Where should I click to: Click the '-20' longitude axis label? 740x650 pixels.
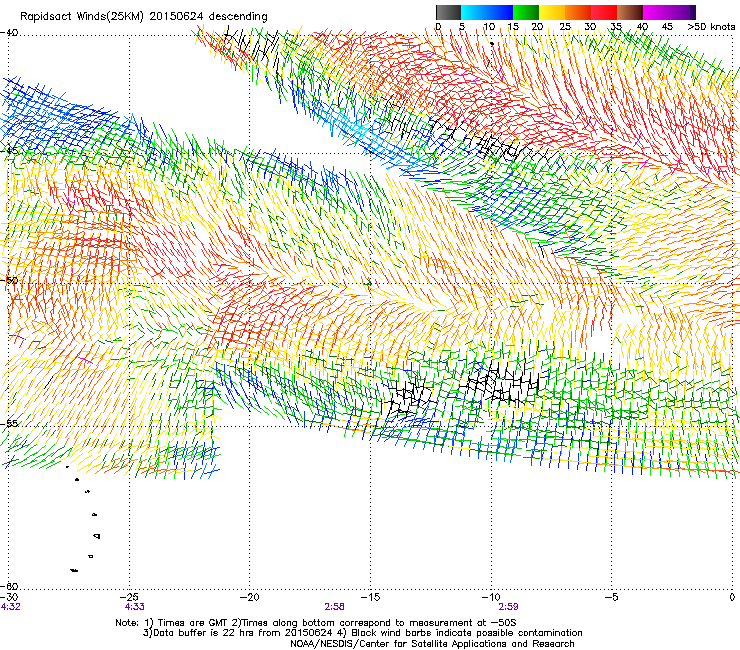(x=250, y=597)
